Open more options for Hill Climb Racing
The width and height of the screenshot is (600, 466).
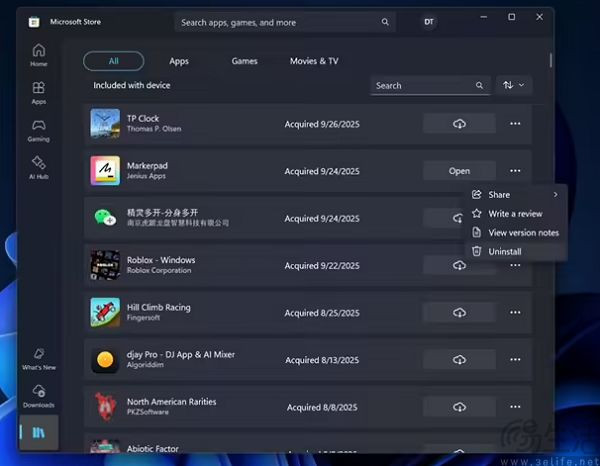pos(515,313)
